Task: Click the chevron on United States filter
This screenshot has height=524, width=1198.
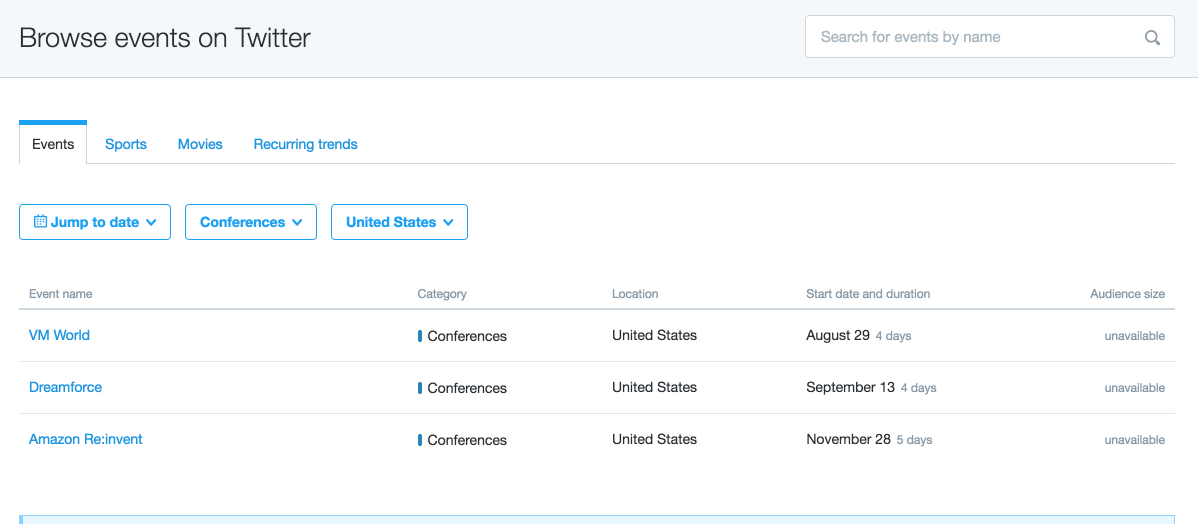Action: 448,222
